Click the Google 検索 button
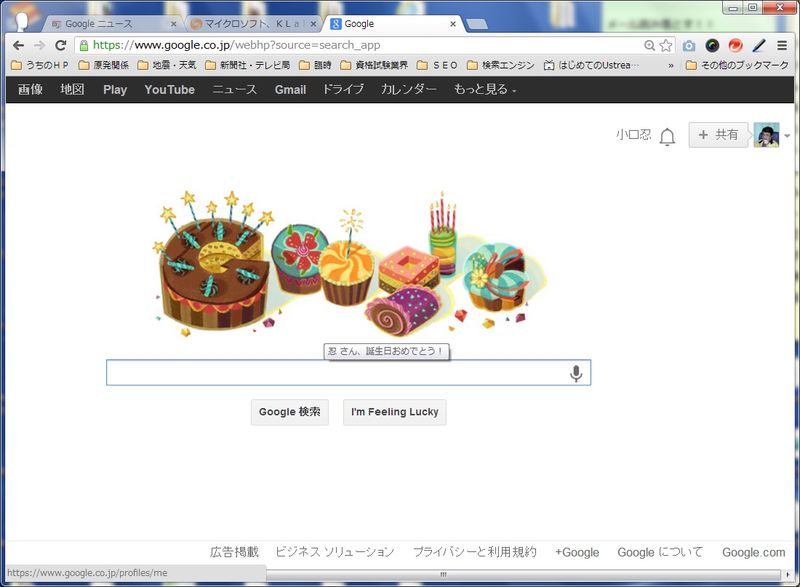 (x=290, y=412)
